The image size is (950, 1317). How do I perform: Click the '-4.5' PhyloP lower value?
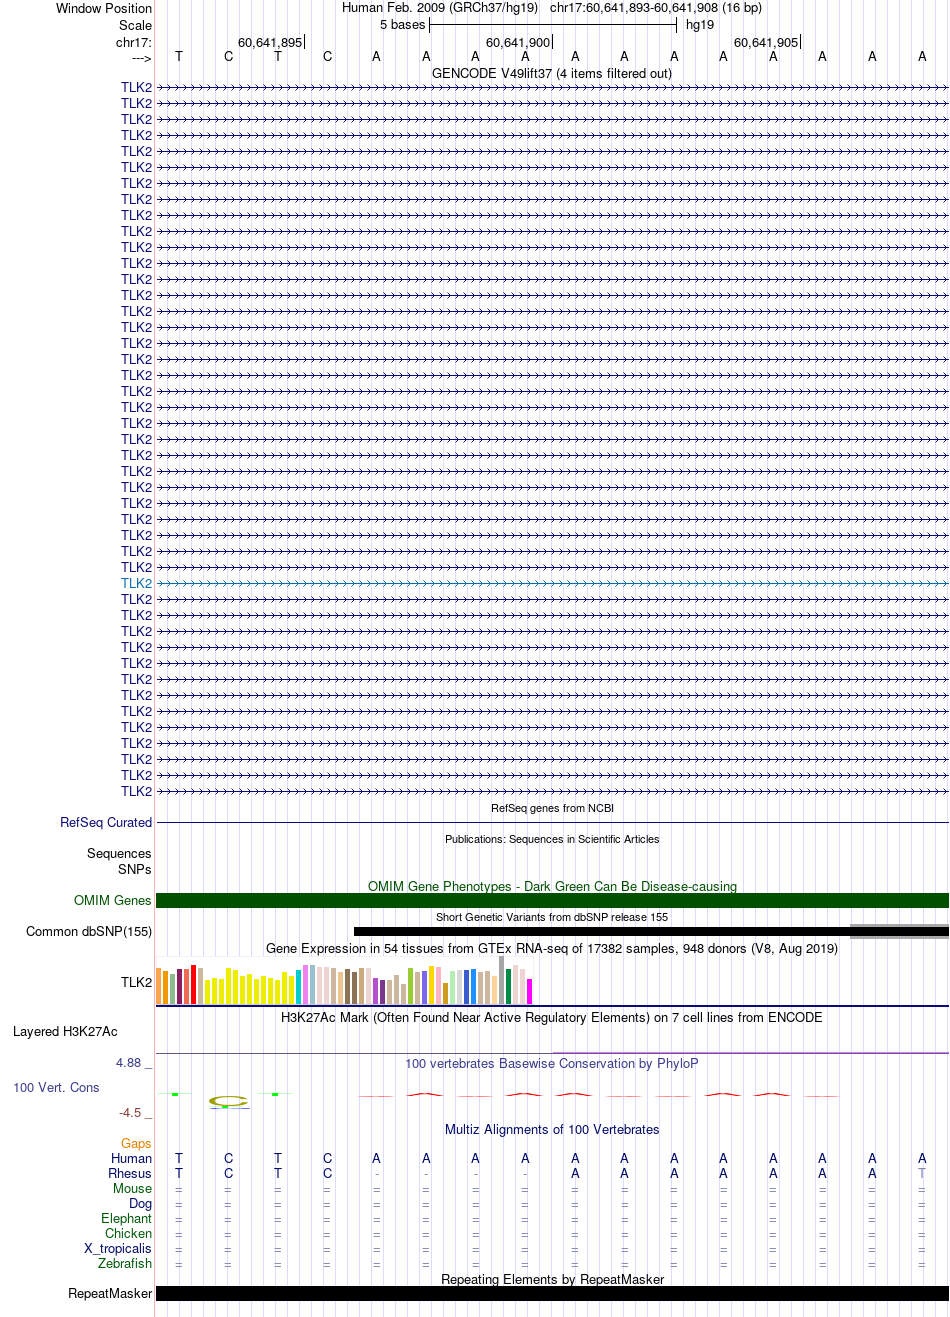coord(130,1112)
